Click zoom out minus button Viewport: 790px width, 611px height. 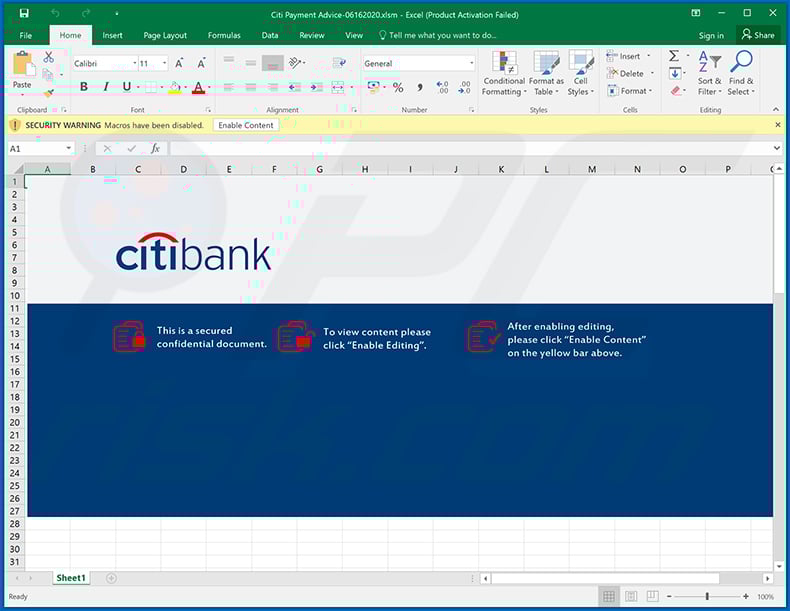pyautogui.click(x=669, y=596)
